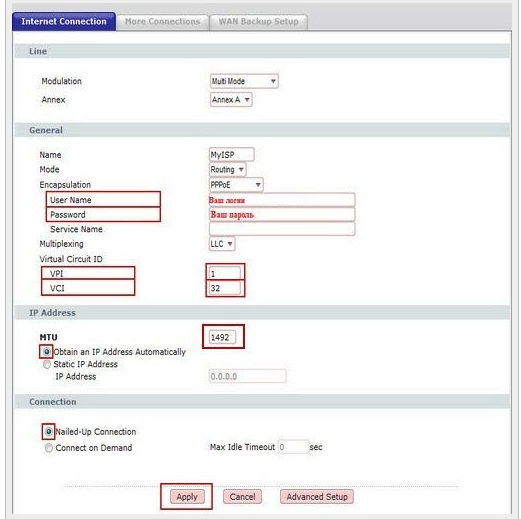521x519 pixels.
Task: Select the Static IP Address option
Action: [47, 364]
